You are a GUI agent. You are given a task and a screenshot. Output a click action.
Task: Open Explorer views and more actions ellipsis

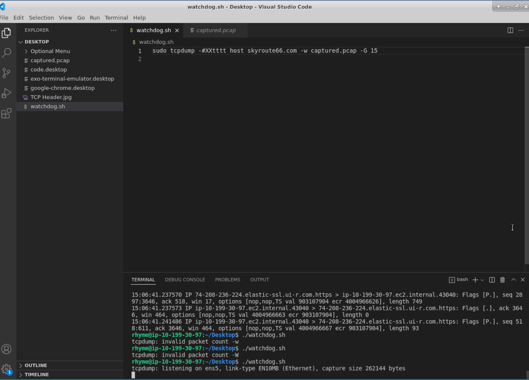coord(114,30)
